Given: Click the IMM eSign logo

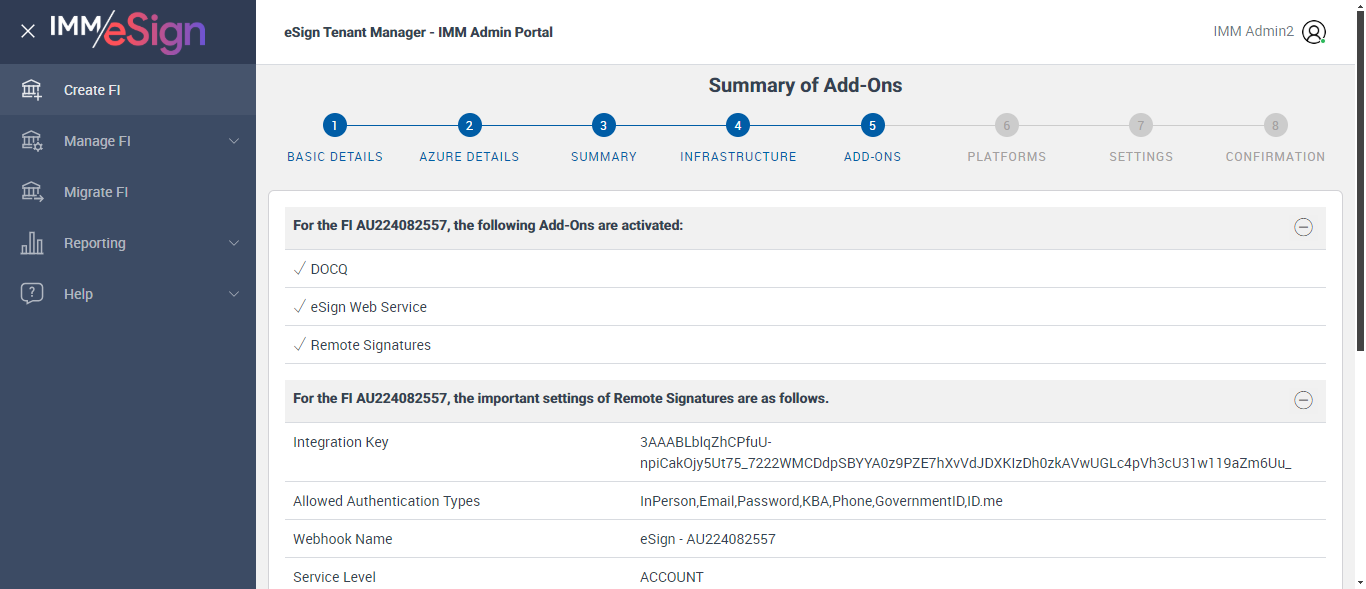Looking at the screenshot, I should click(127, 31).
